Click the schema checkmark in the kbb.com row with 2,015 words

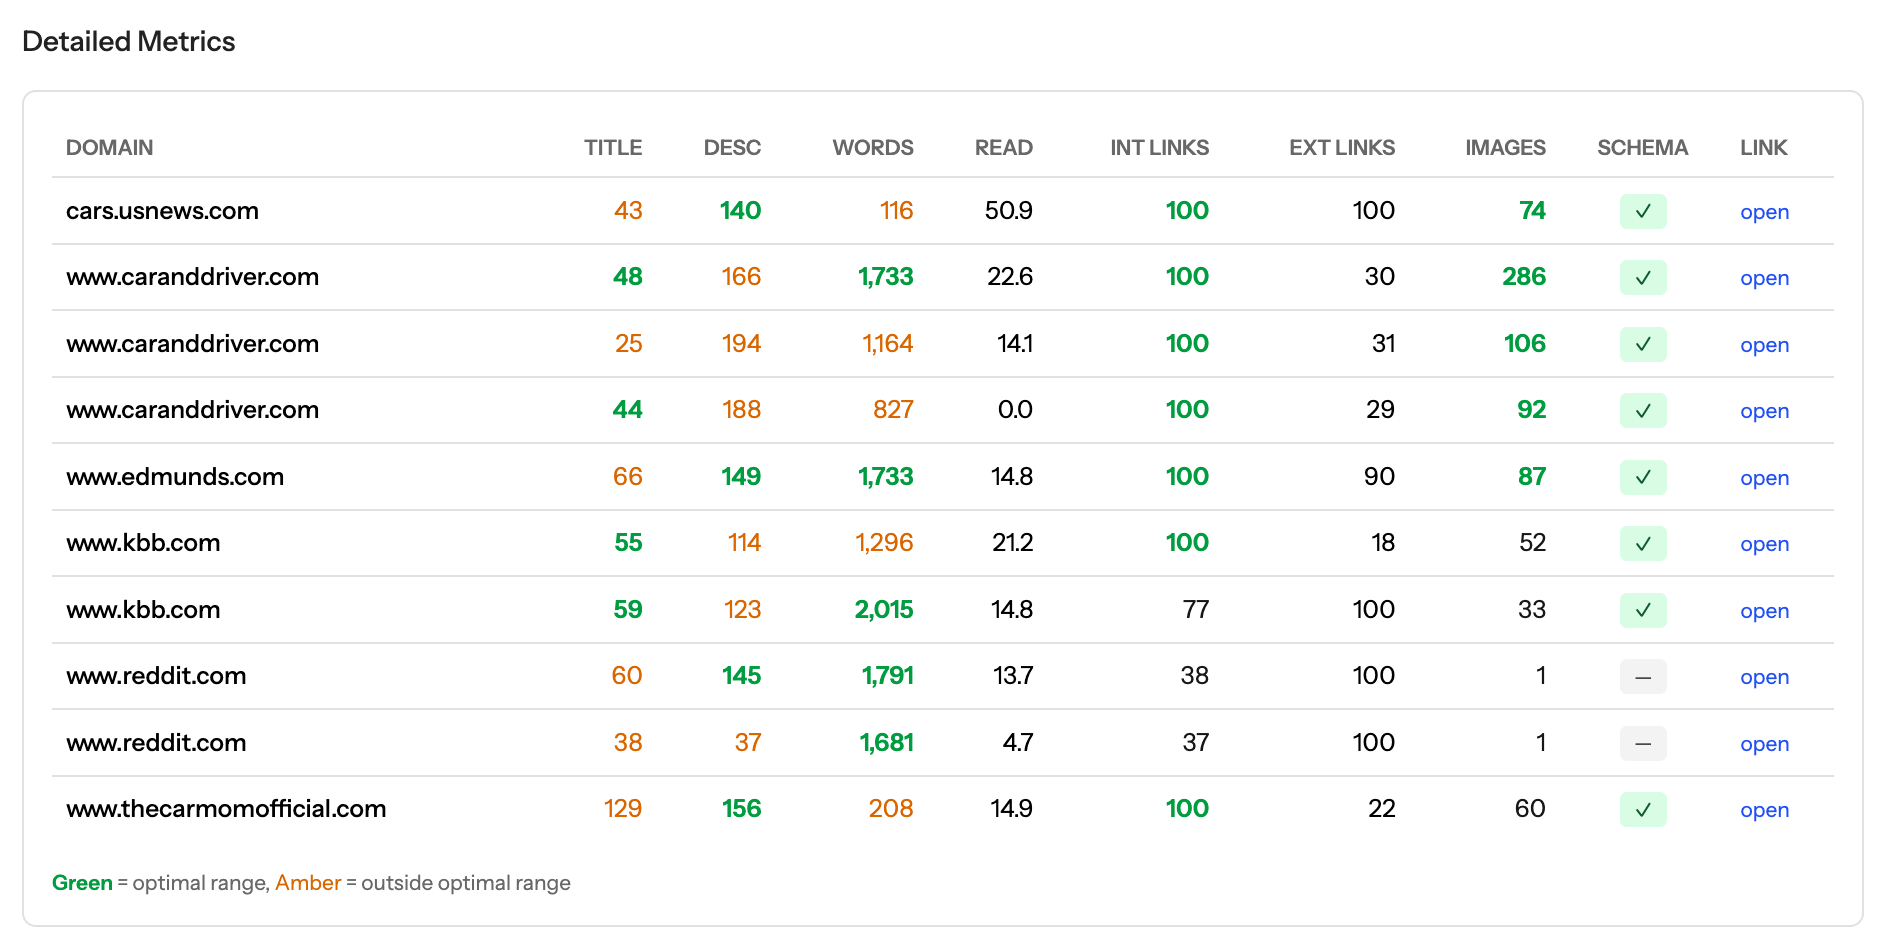(1642, 610)
